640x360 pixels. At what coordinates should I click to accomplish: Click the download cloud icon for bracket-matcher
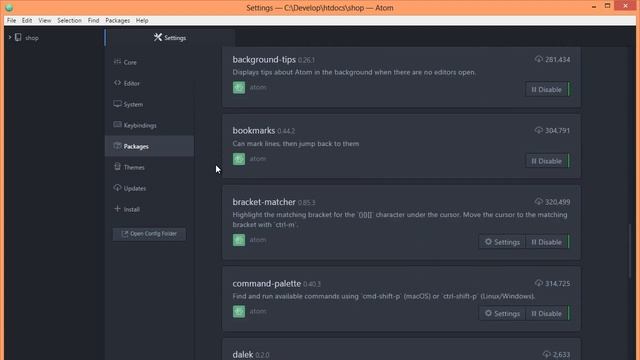click(539, 202)
